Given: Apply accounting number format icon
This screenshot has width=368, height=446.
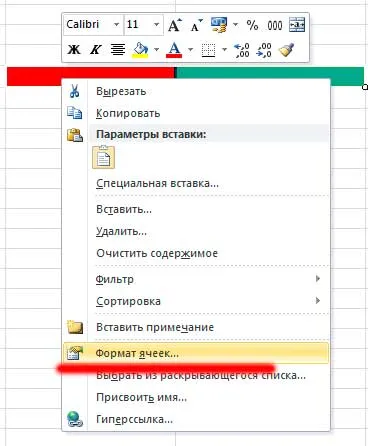Looking at the screenshot, I should [x=219, y=25].
